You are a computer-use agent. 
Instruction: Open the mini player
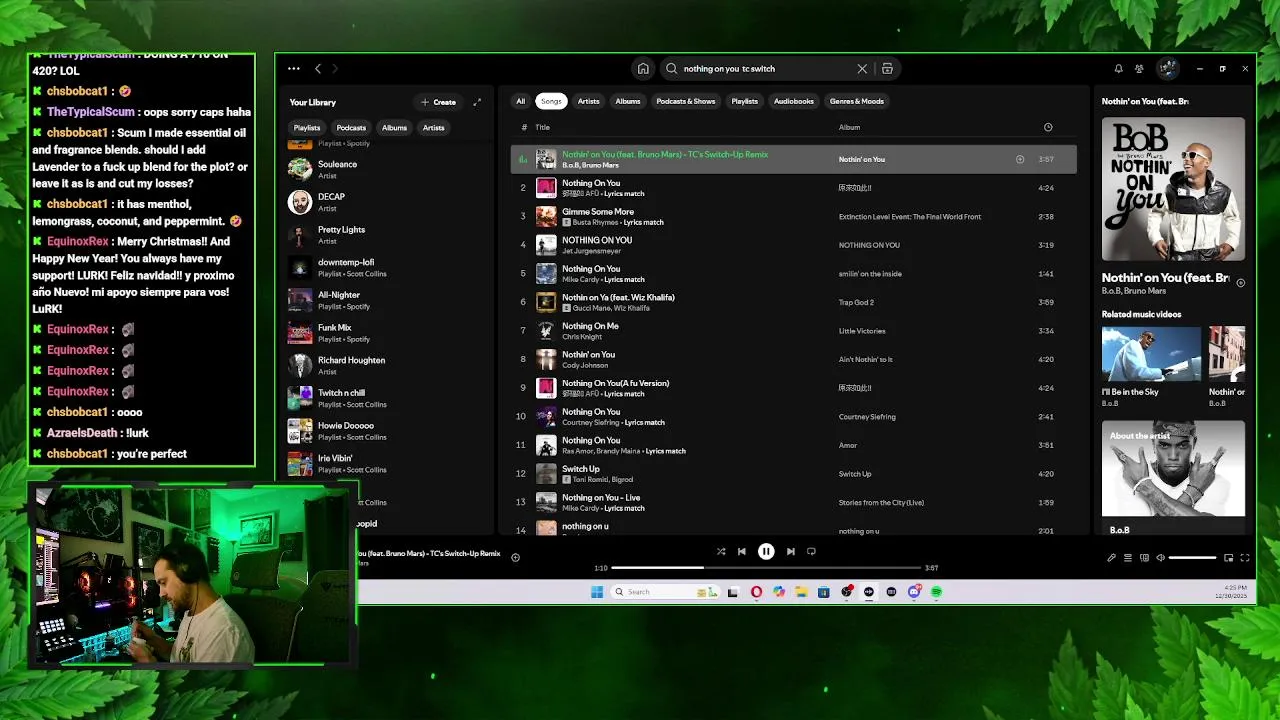point(1228,558)
